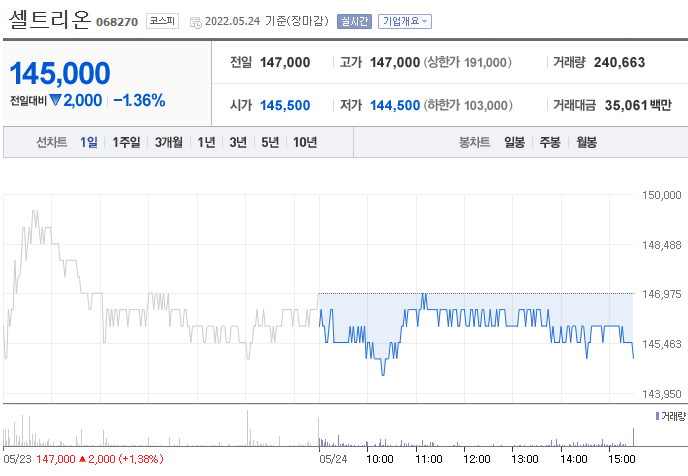688x476 pixels.
Task: Show the 5년 line chart
Action: pos(270,142)
